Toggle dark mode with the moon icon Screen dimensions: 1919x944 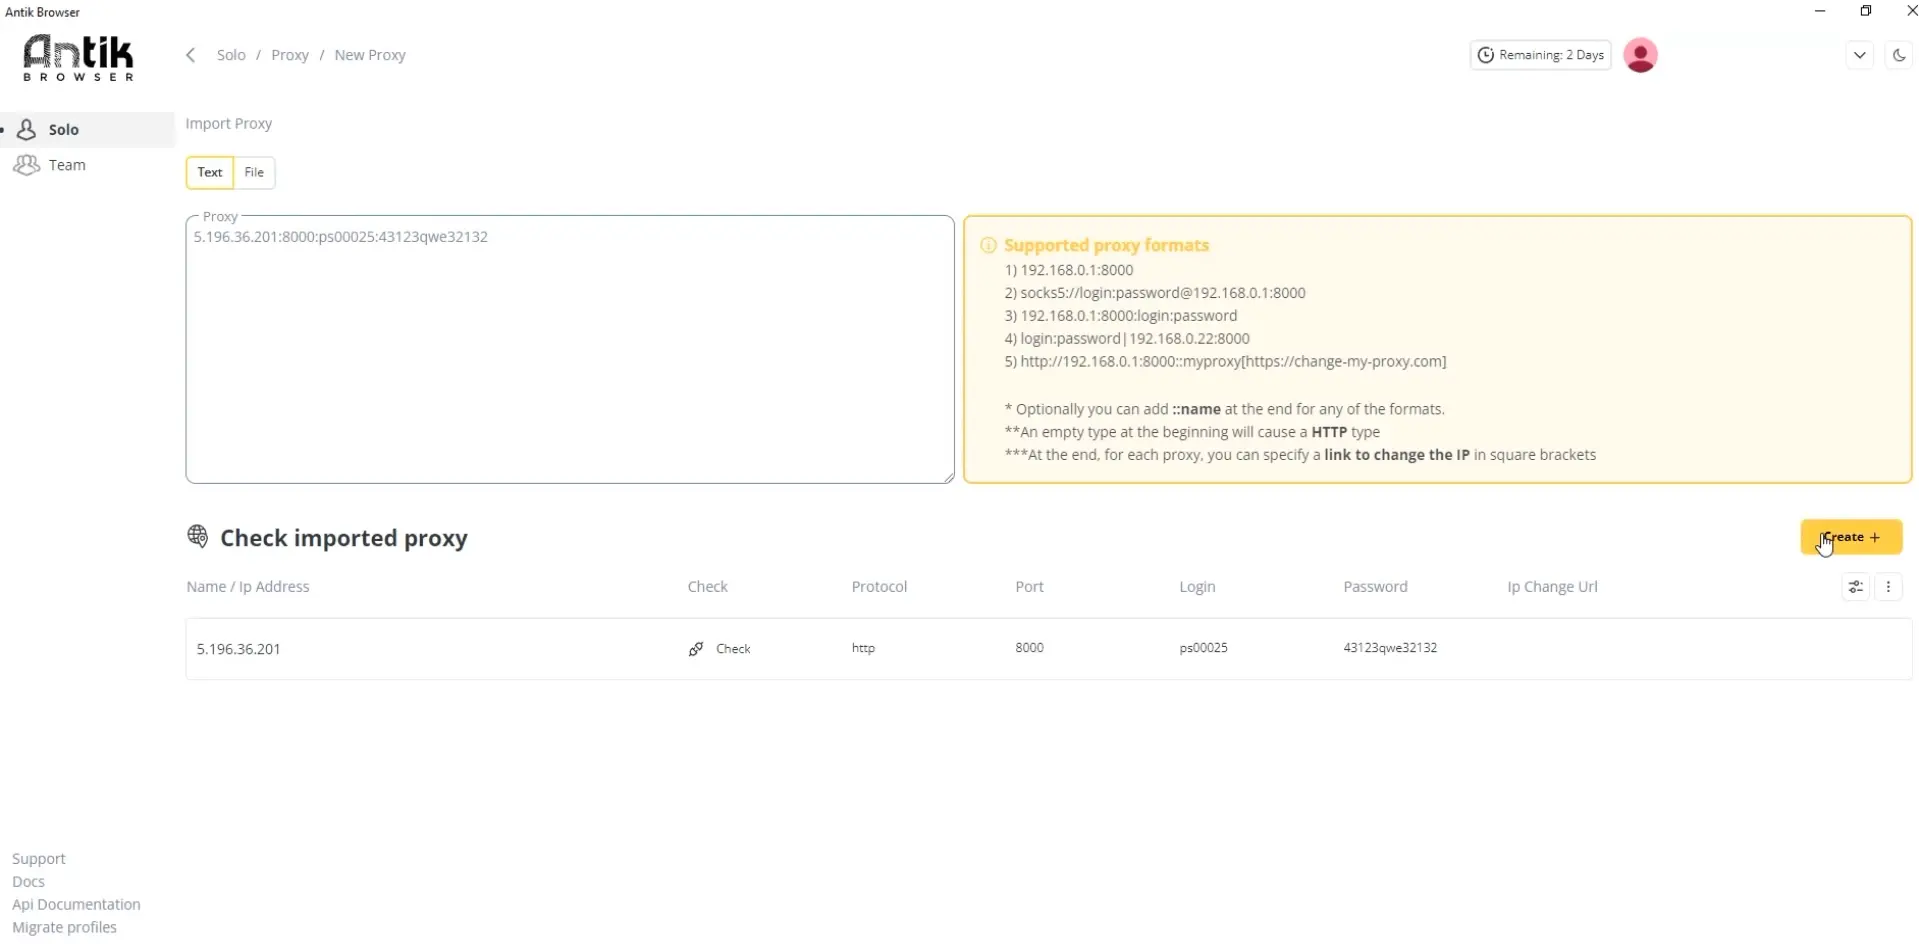point(1899,55)
